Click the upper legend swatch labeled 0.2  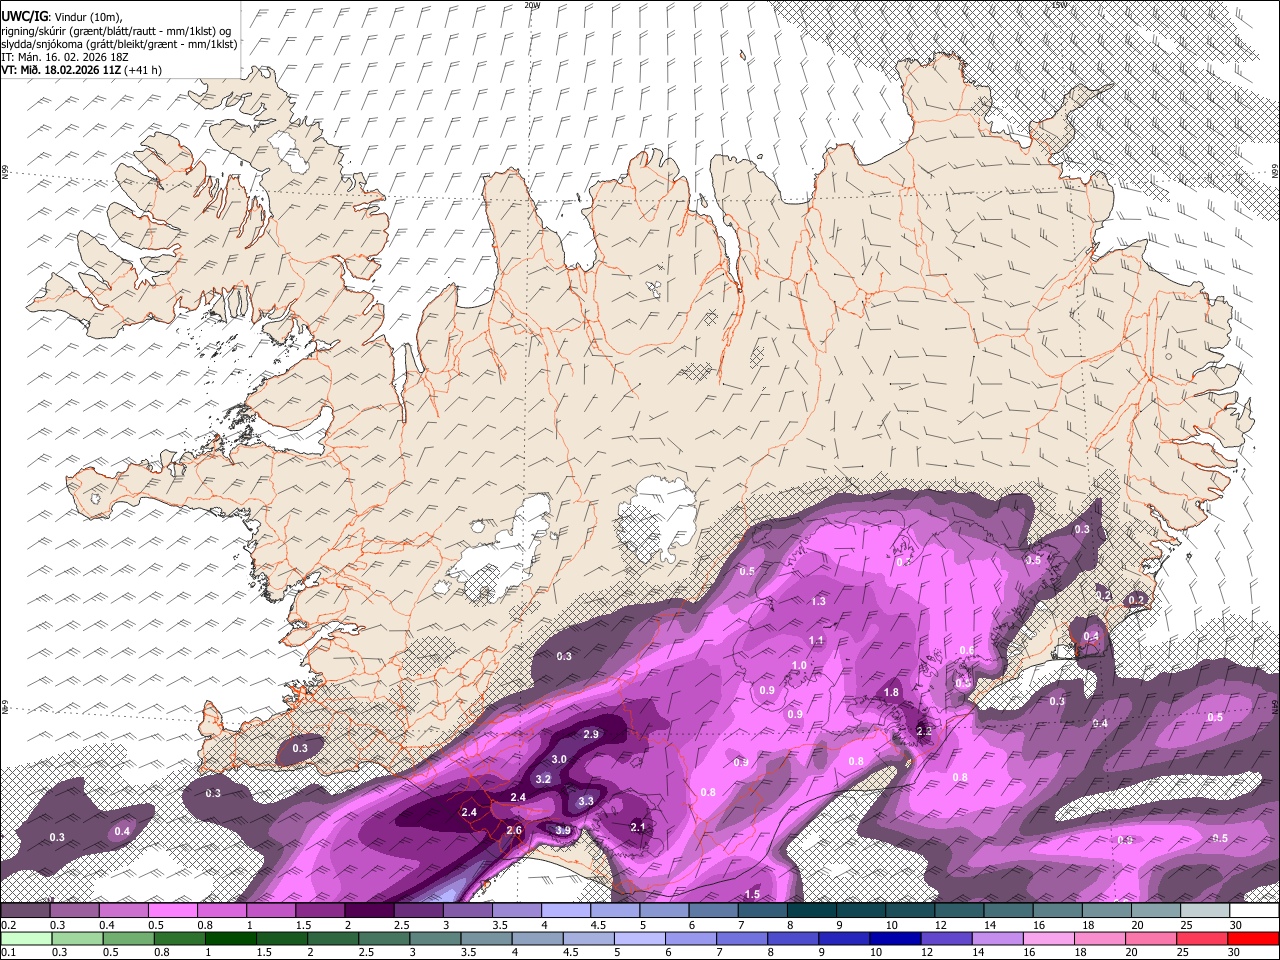coord(26,911)
